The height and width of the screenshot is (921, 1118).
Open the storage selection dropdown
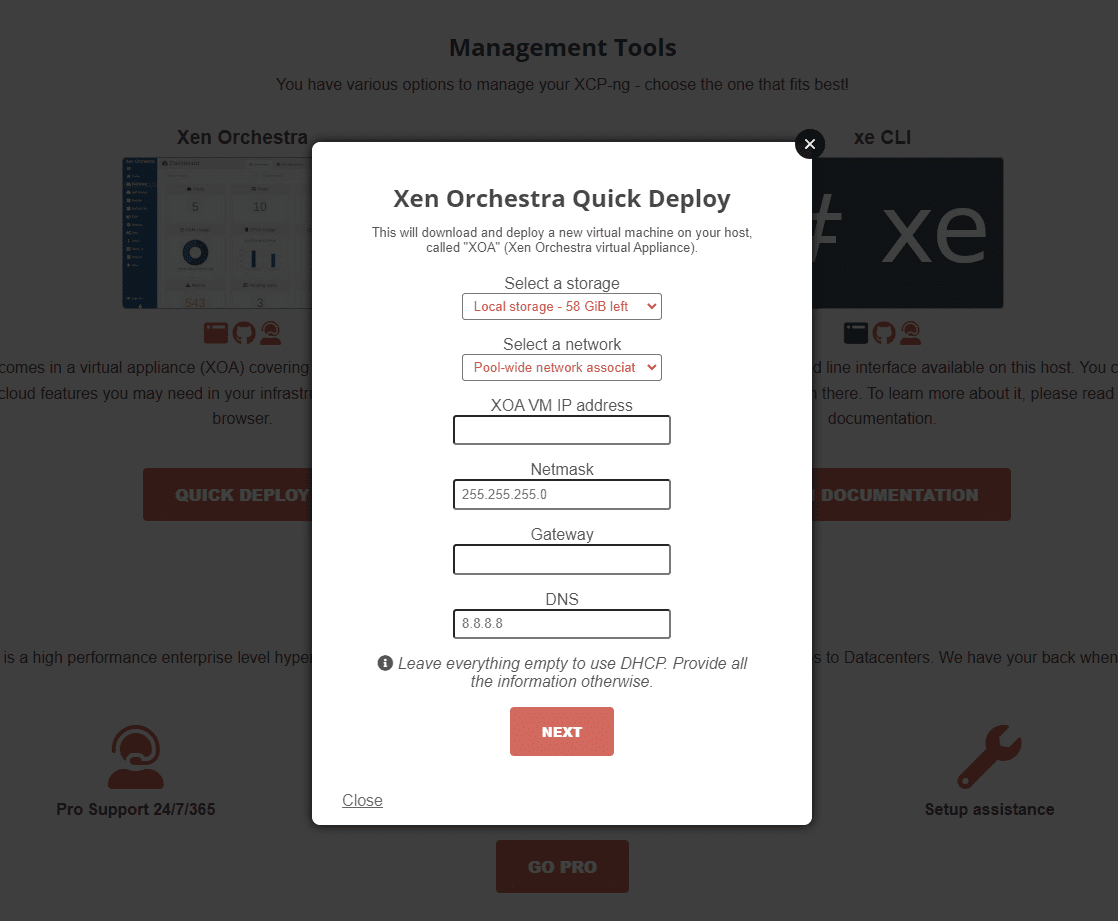point(562,307)
